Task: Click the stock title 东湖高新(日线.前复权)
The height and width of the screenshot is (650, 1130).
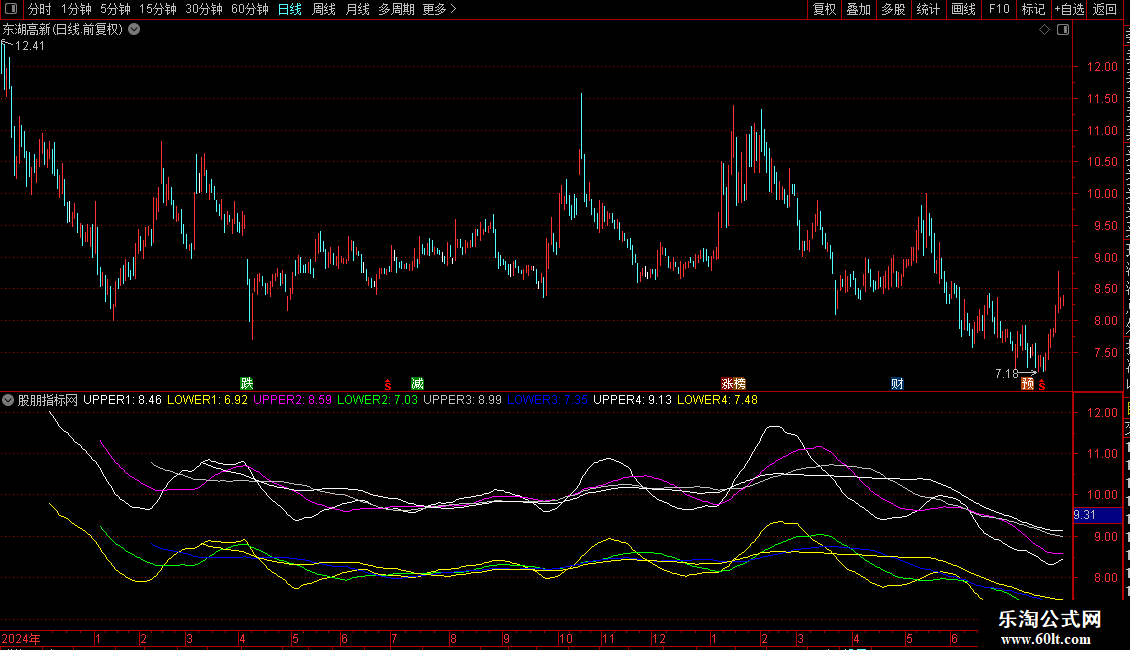Action: (63, 30)
